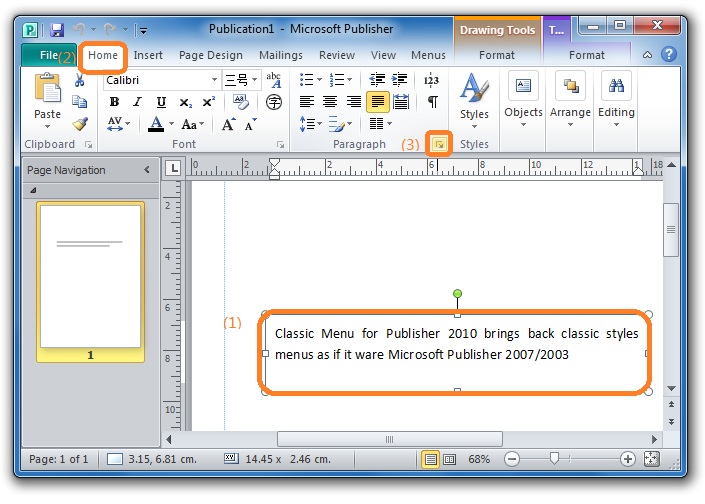Open the Customize Quick Access Toolbar dropdown
The height and width of the screenshot is (504, 705).
click(143, 31)
